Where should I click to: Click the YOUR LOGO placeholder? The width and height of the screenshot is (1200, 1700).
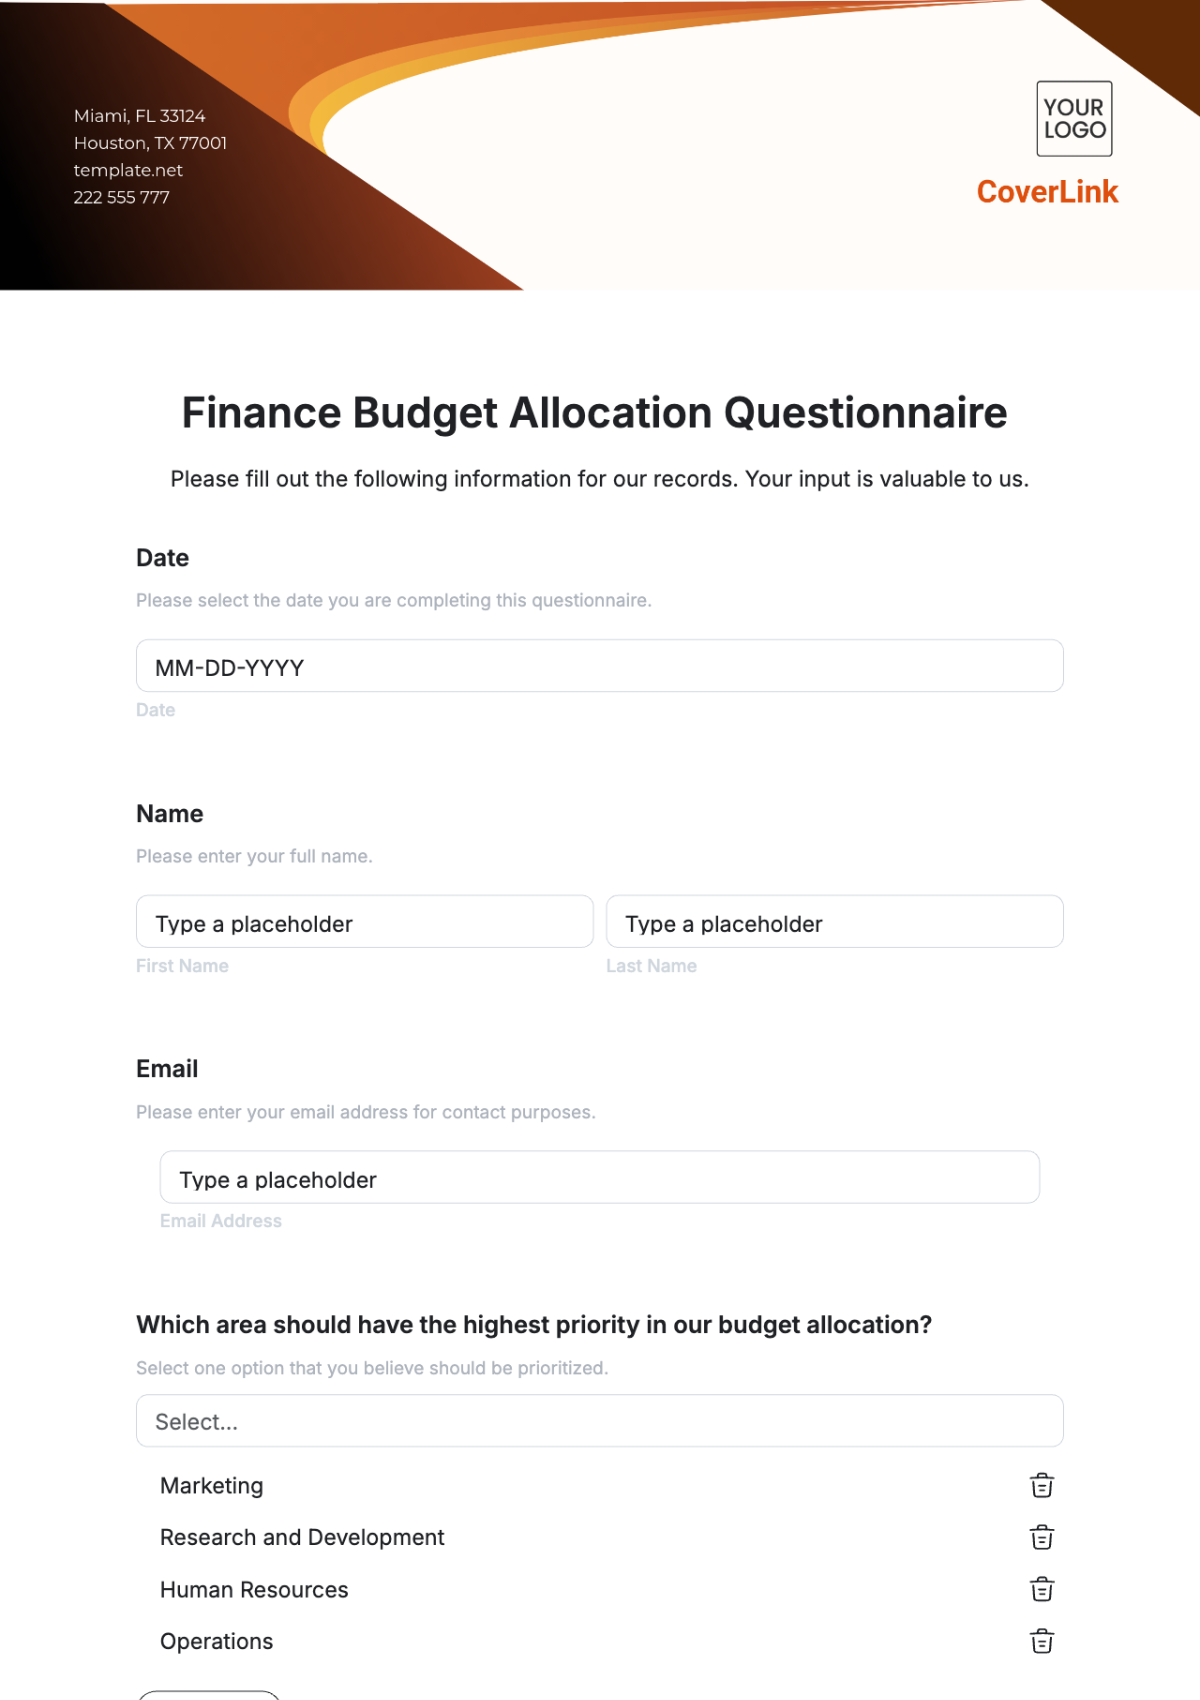pos(1075,119)
